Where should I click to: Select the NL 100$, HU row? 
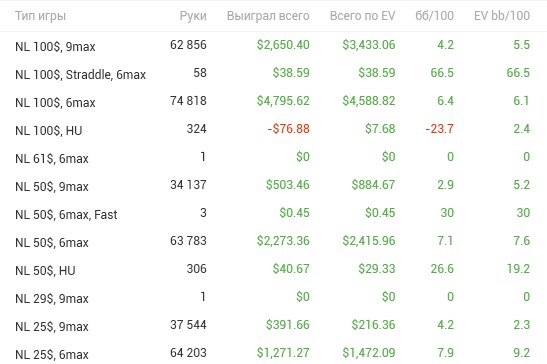pos(274,129)
